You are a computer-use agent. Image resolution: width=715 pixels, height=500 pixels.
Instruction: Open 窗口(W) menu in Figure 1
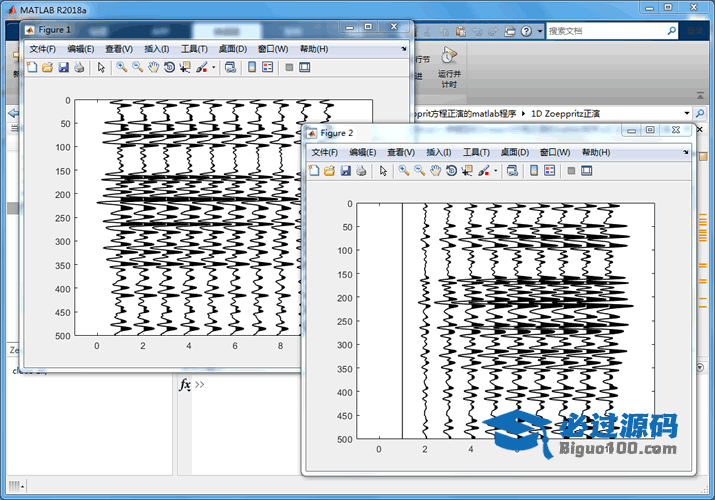pos(273,49)
